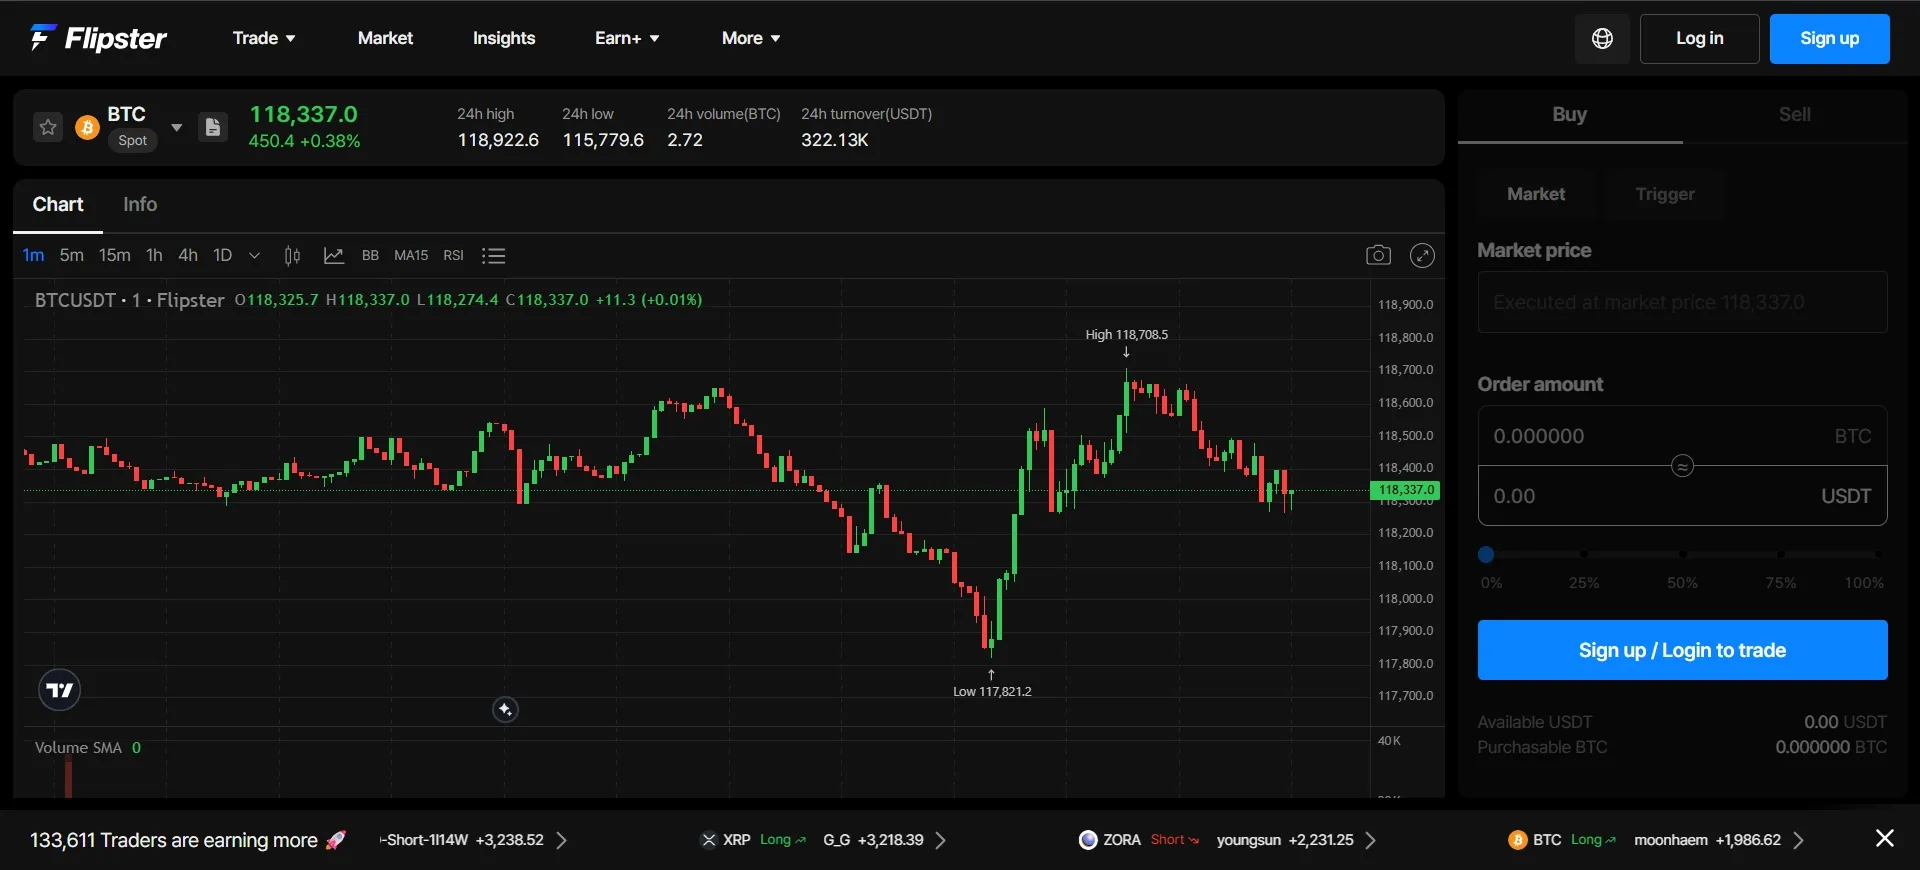Image resolution: width=1920 pixels, height=870 pixels.
Task: Open the document info icon next to BTC
Action: 213,127
